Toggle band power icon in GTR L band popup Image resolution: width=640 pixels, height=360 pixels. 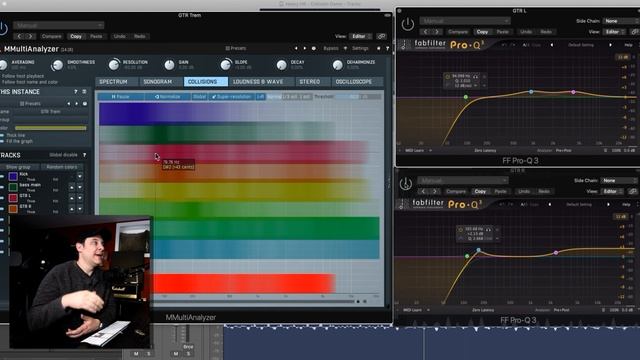point(448,76)
